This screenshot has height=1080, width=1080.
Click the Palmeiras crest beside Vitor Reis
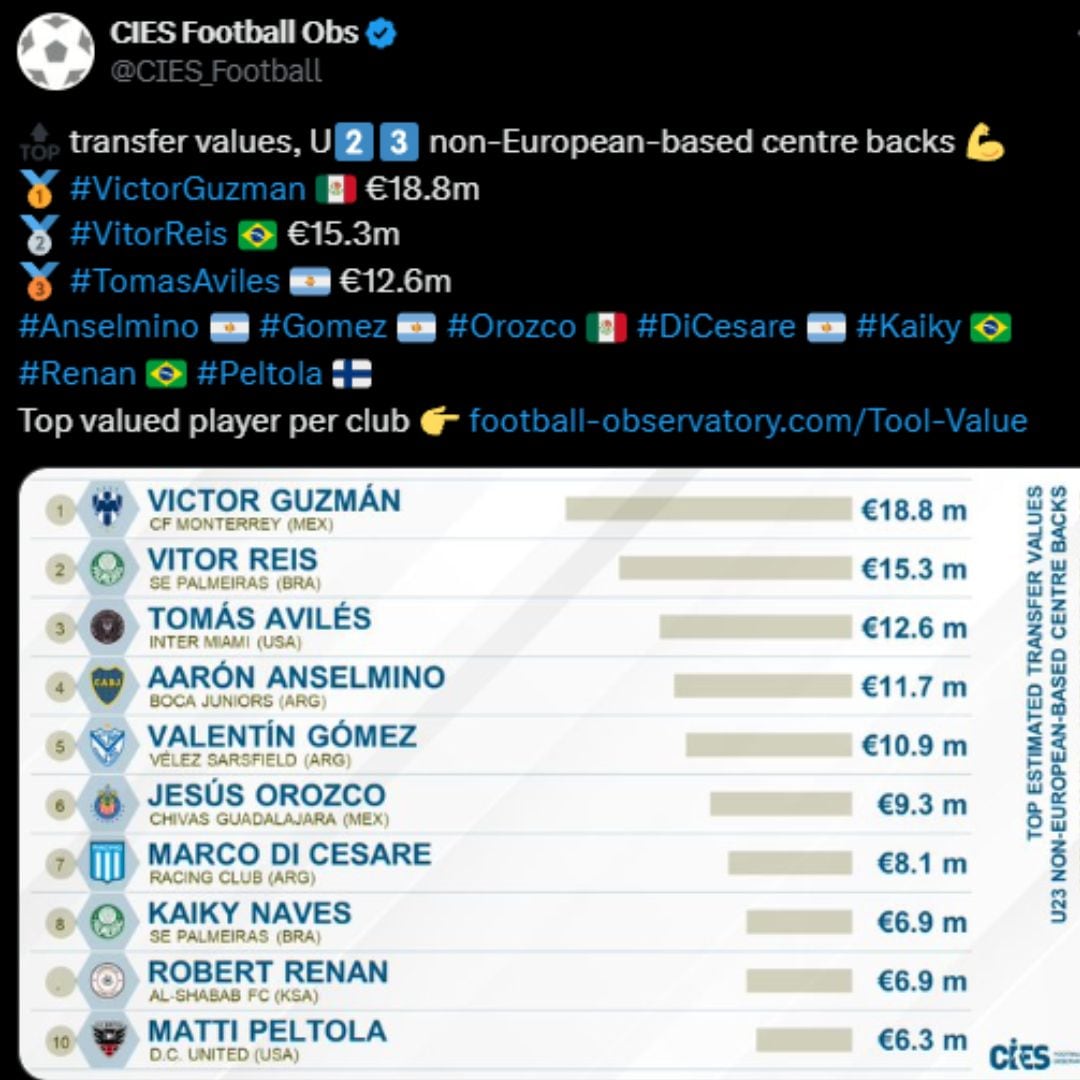[x=107, y=569]
